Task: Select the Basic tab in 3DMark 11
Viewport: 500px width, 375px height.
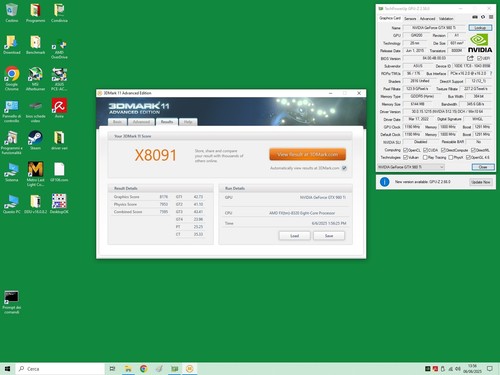Action: [117, 122]
